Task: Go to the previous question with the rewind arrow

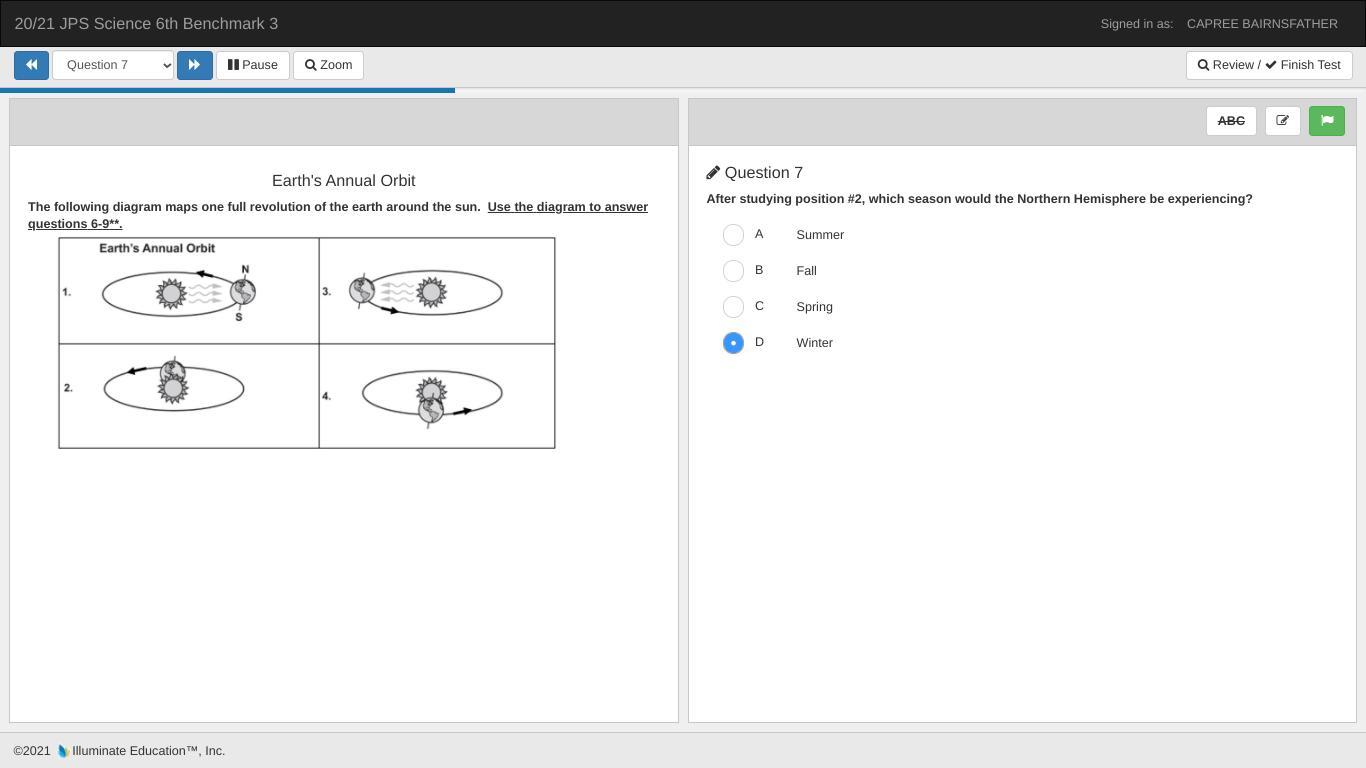Action: [x=31, y=65]
